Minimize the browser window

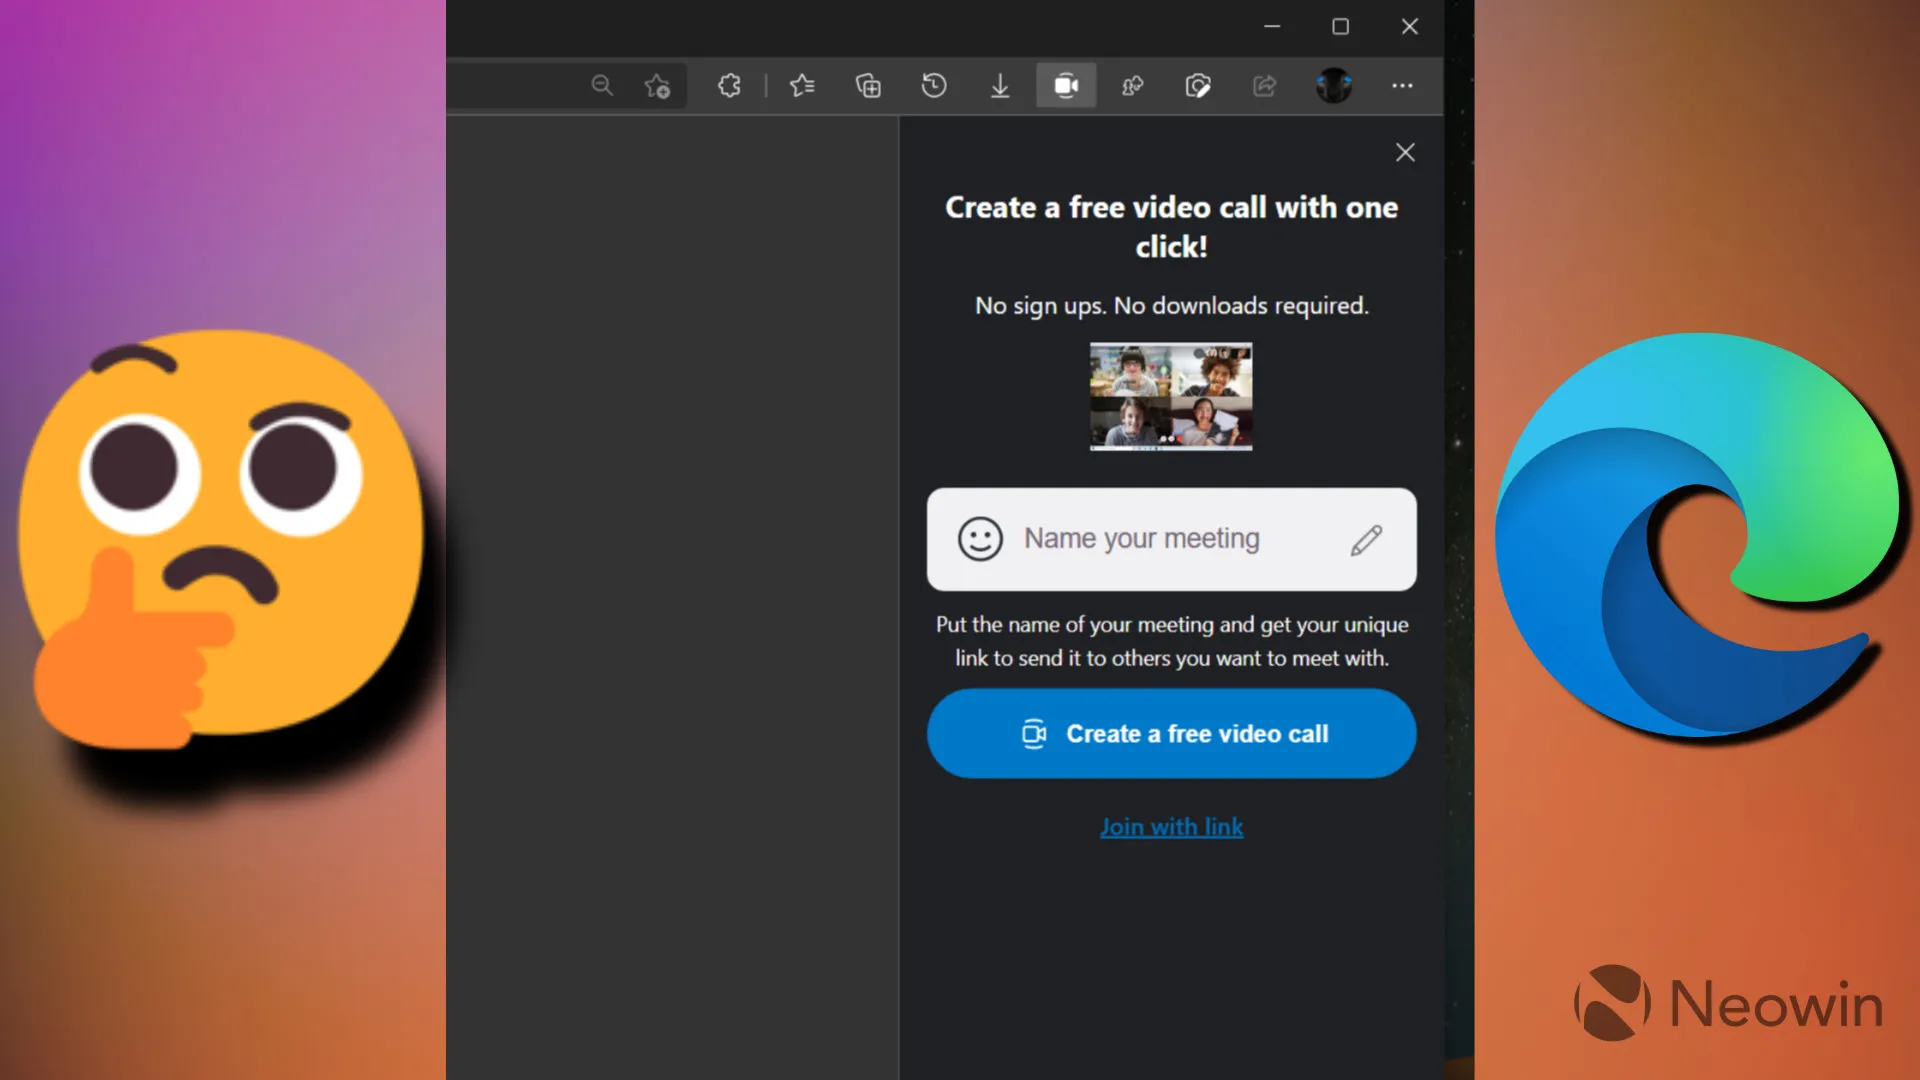coord(1272,26)
